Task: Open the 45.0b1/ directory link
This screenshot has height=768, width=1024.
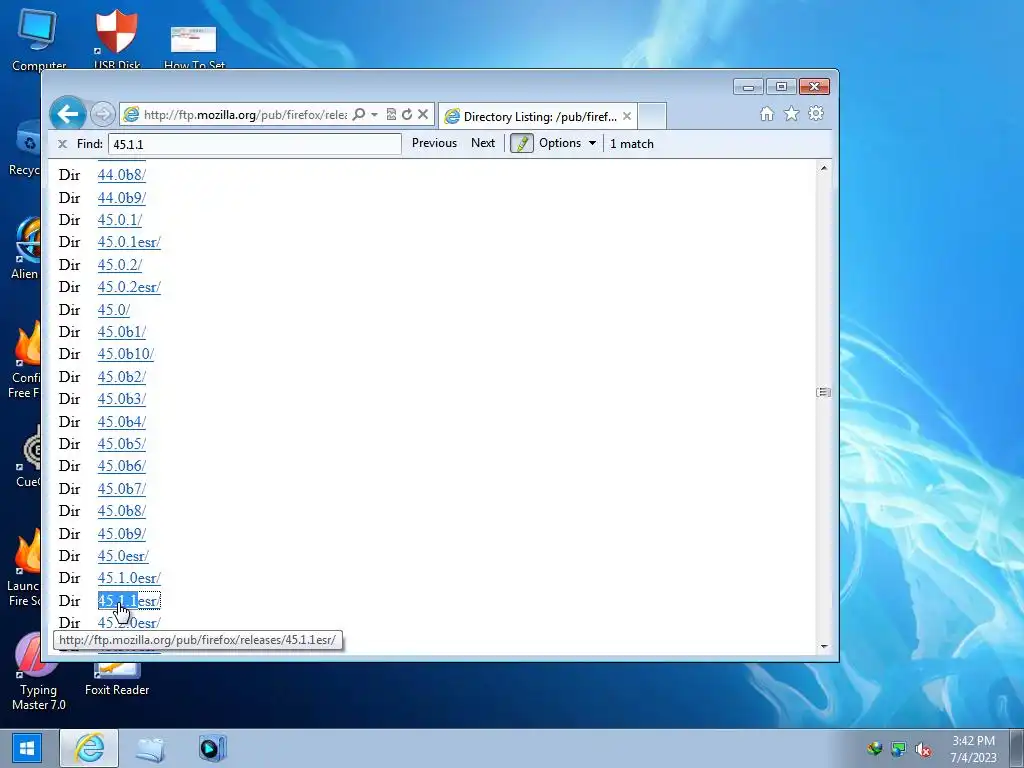Action: [x=121, y=332]
